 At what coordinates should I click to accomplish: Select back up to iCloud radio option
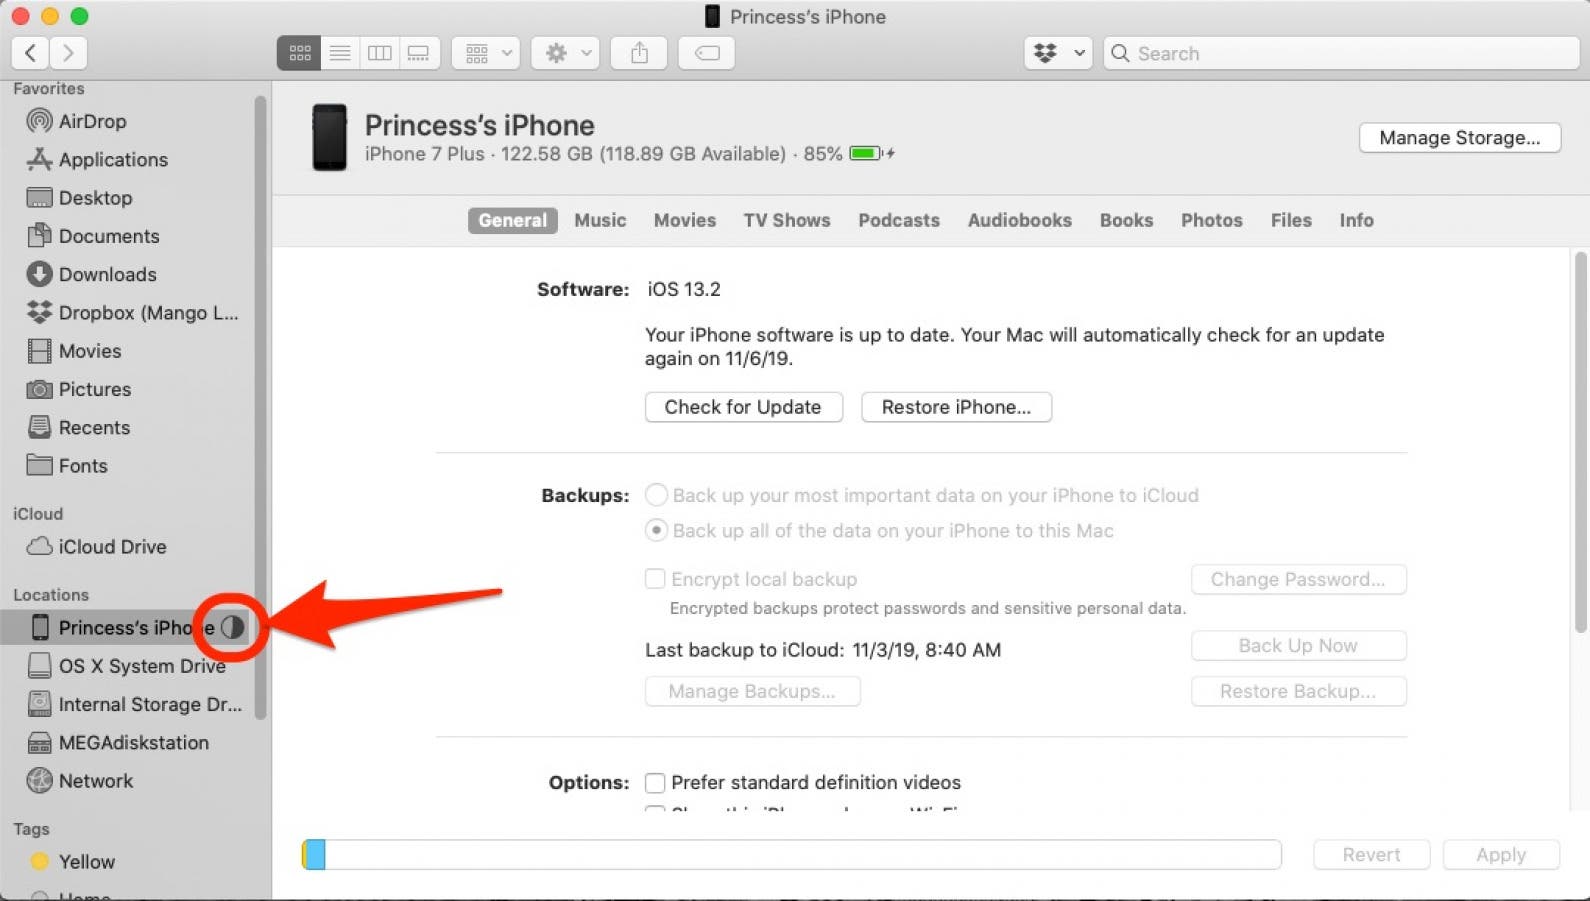coord(656,495)
